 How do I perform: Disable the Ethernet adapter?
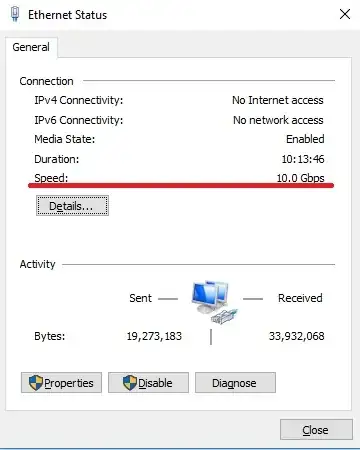click(148, 383)
